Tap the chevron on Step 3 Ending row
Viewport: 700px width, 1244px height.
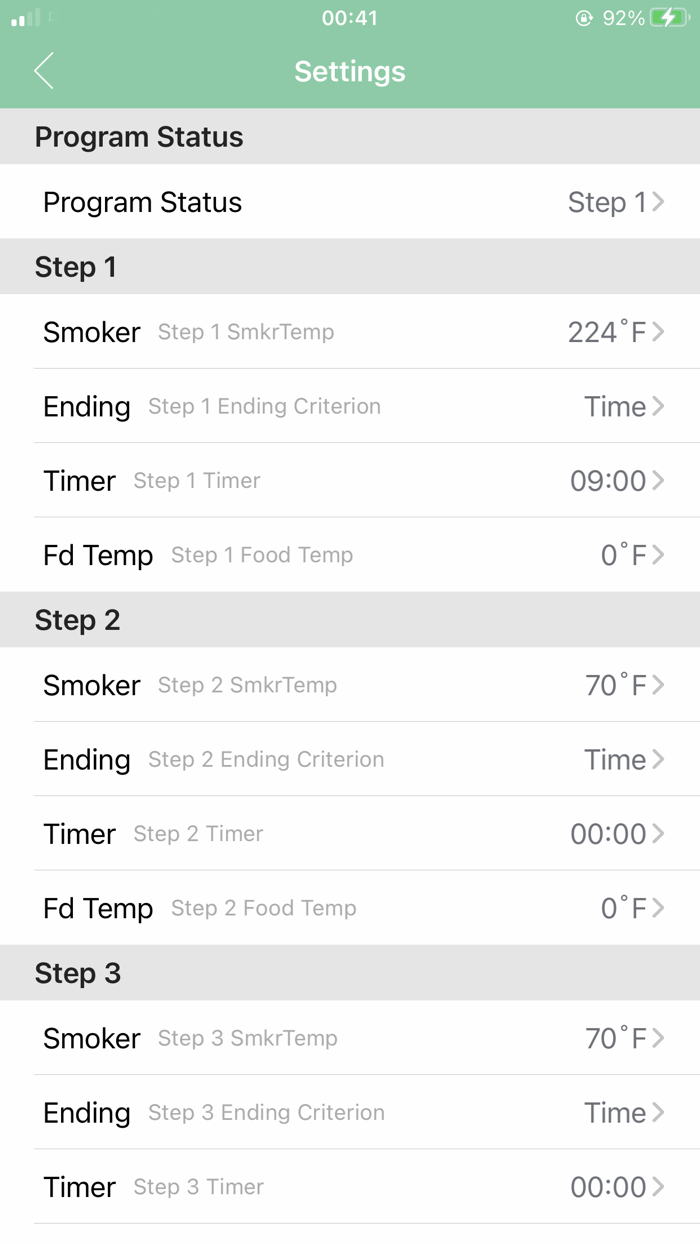coord(660,1112)
